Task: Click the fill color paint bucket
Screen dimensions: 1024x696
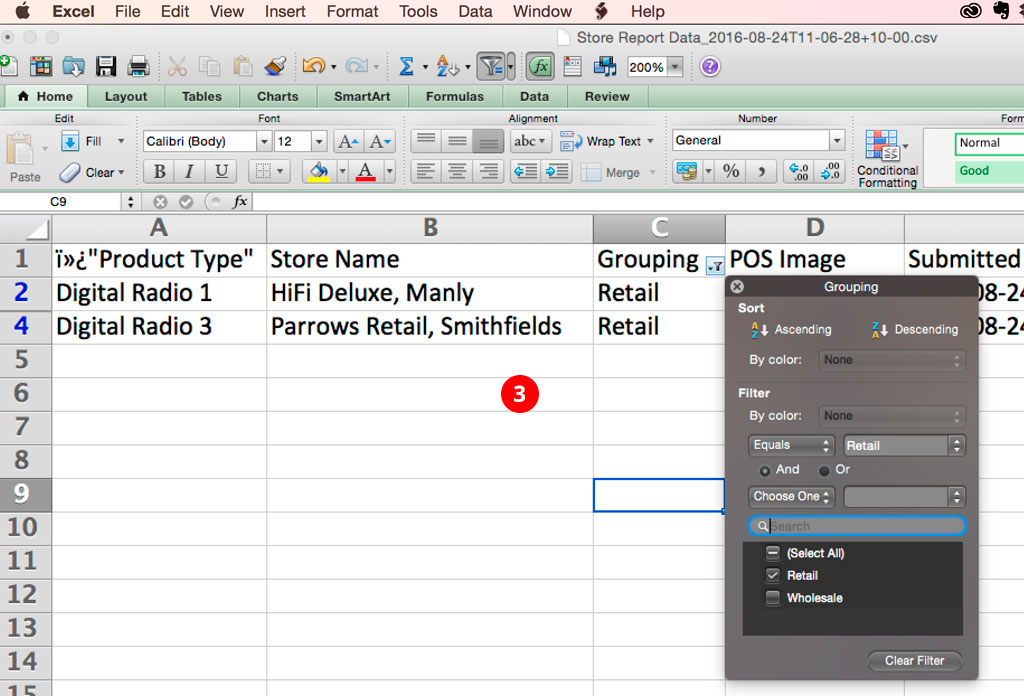Action: click(x=319, y=171)
